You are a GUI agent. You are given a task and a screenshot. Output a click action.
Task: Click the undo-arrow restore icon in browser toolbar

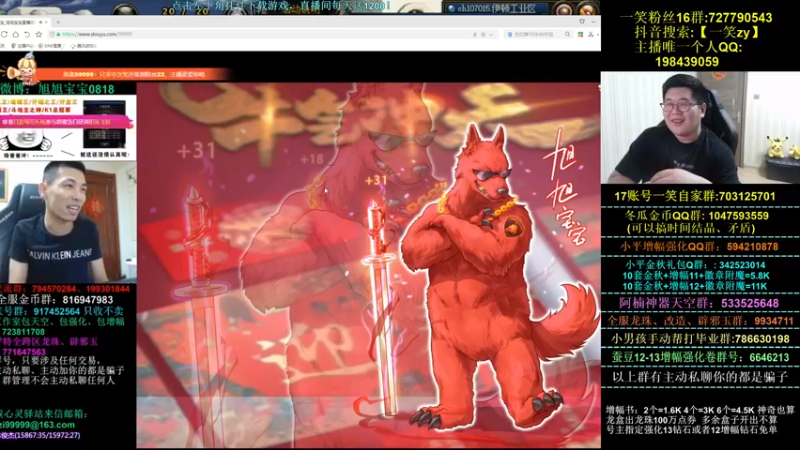point(27,34)
